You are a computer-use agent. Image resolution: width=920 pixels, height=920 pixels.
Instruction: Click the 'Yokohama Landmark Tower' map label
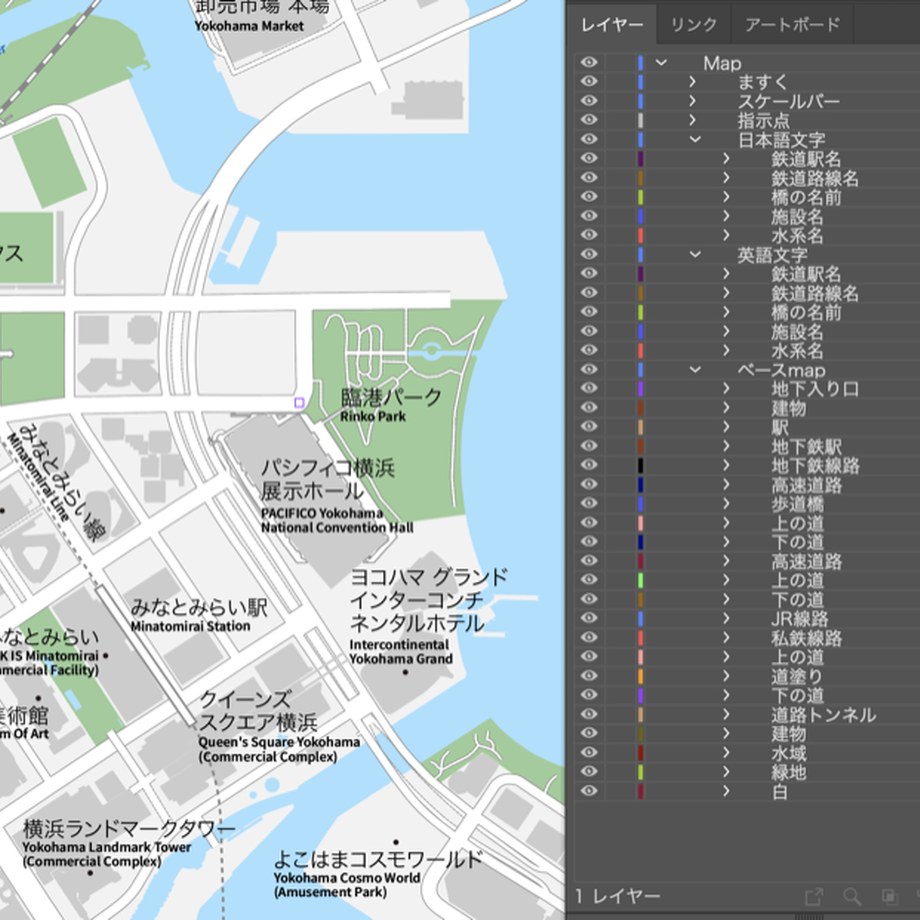pos(107,848)
